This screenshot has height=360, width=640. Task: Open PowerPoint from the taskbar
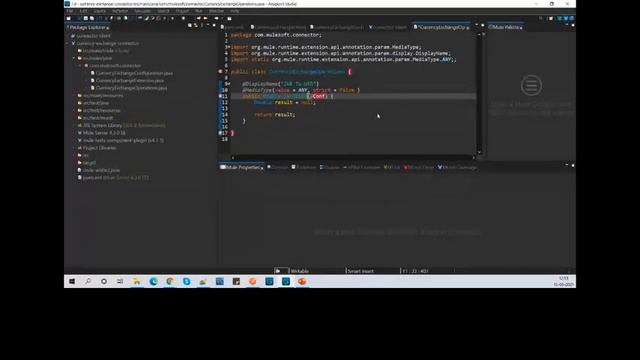[x=302, y=281]
